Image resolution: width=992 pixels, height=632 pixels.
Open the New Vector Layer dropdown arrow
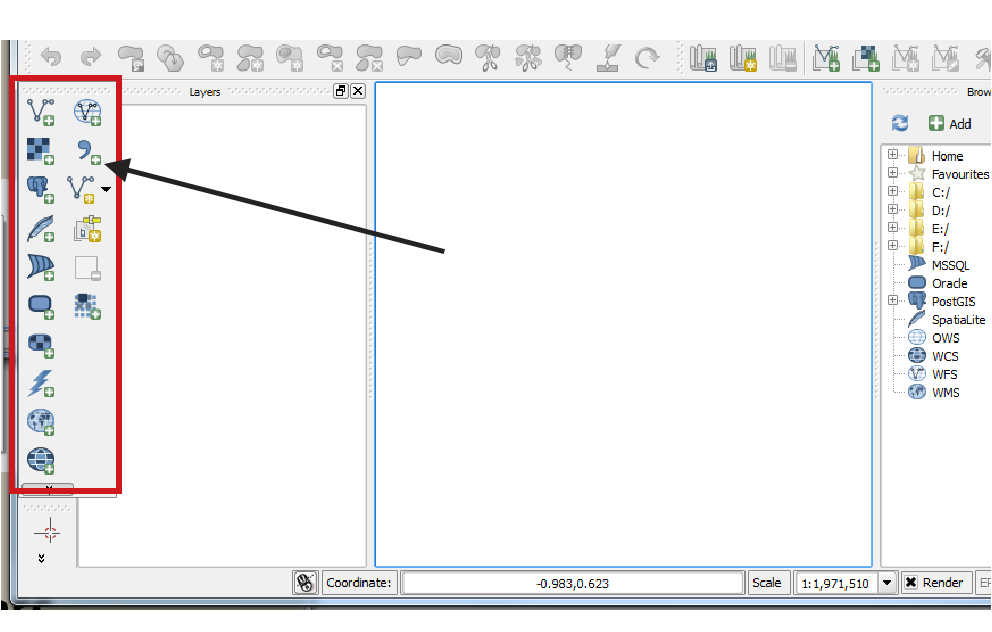(x=106, y=189)
